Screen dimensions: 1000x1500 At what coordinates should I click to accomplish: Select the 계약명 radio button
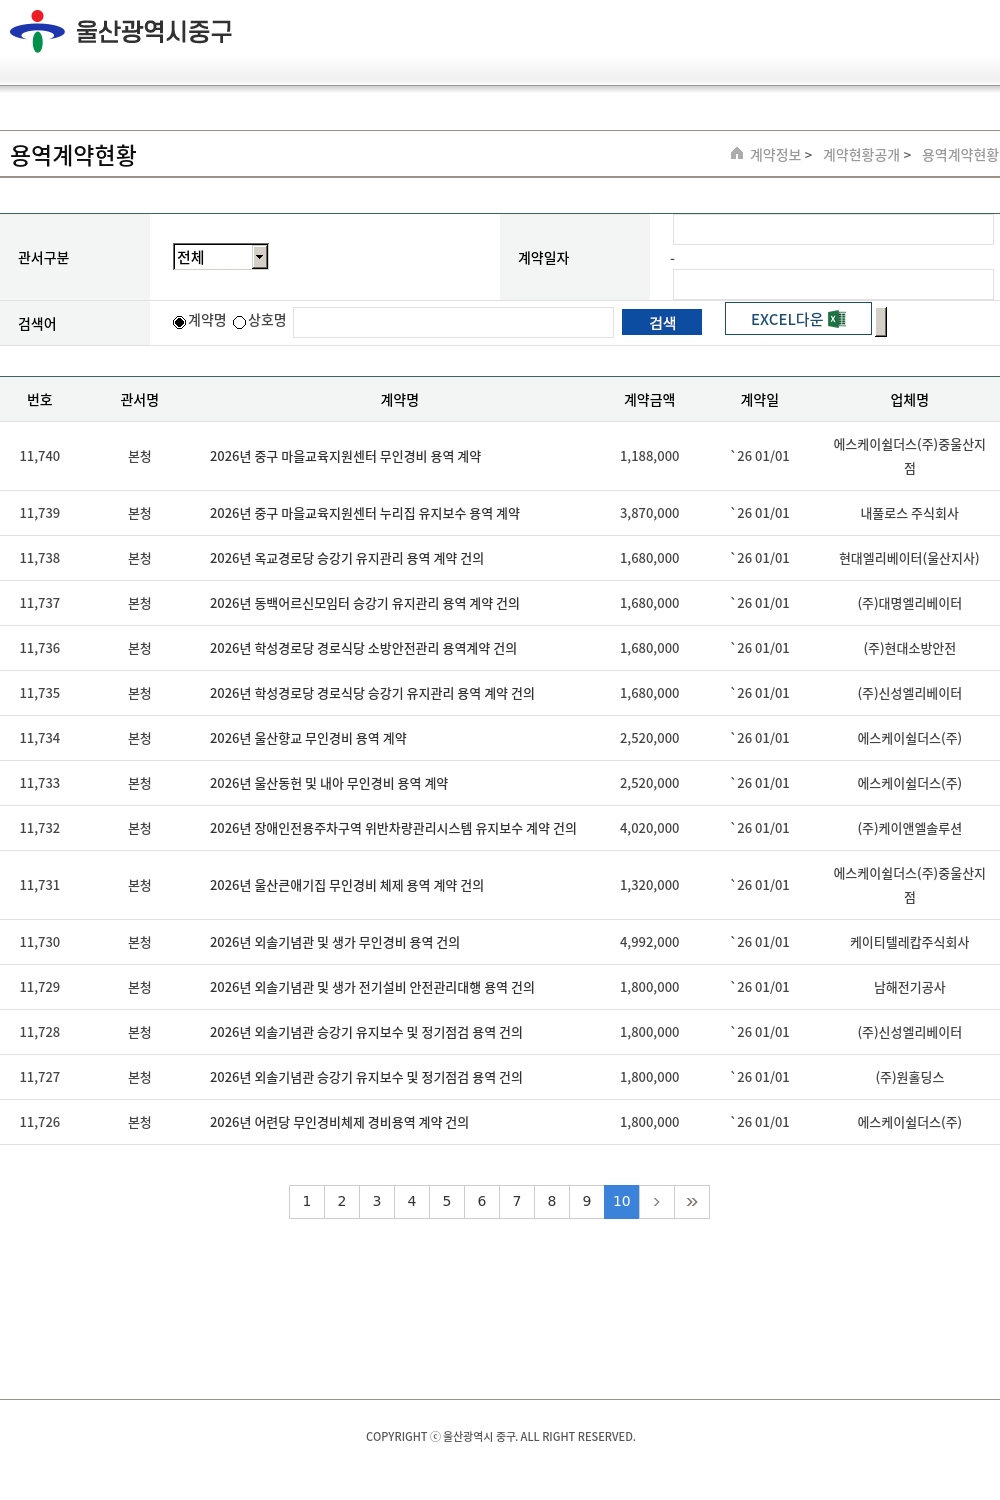[180, 322]
